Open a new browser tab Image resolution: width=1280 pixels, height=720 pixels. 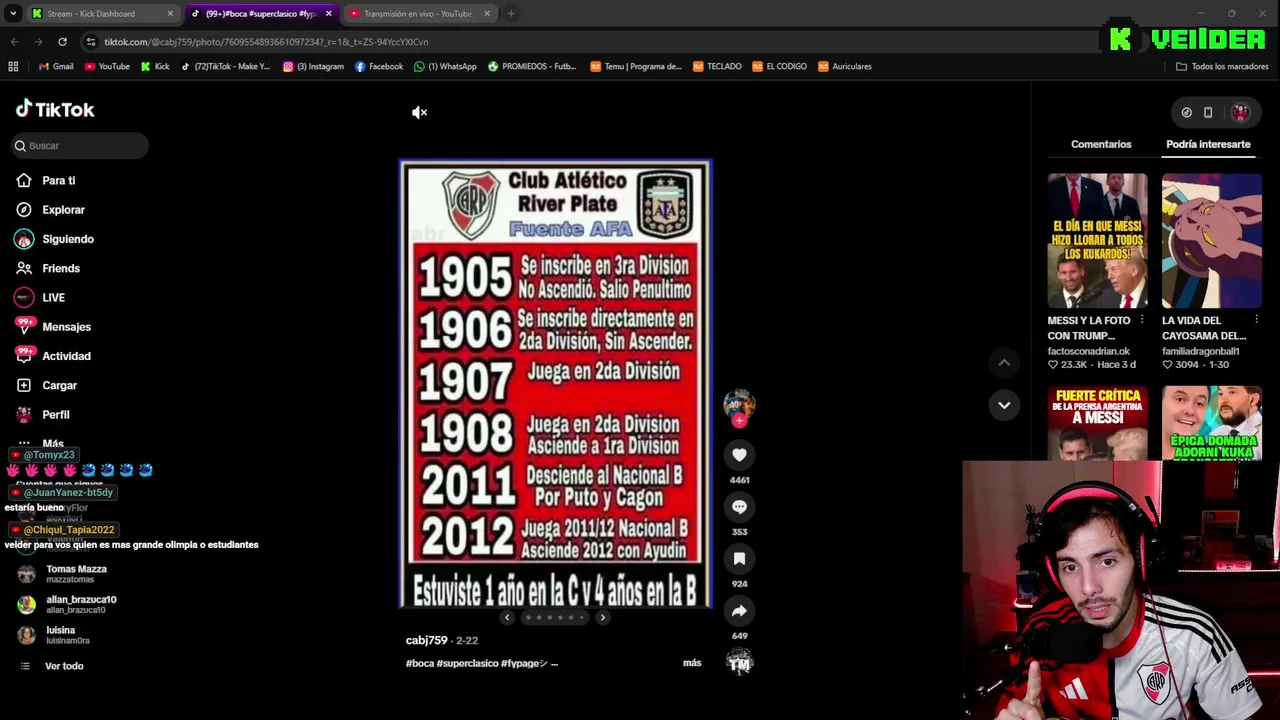point(510,14)
